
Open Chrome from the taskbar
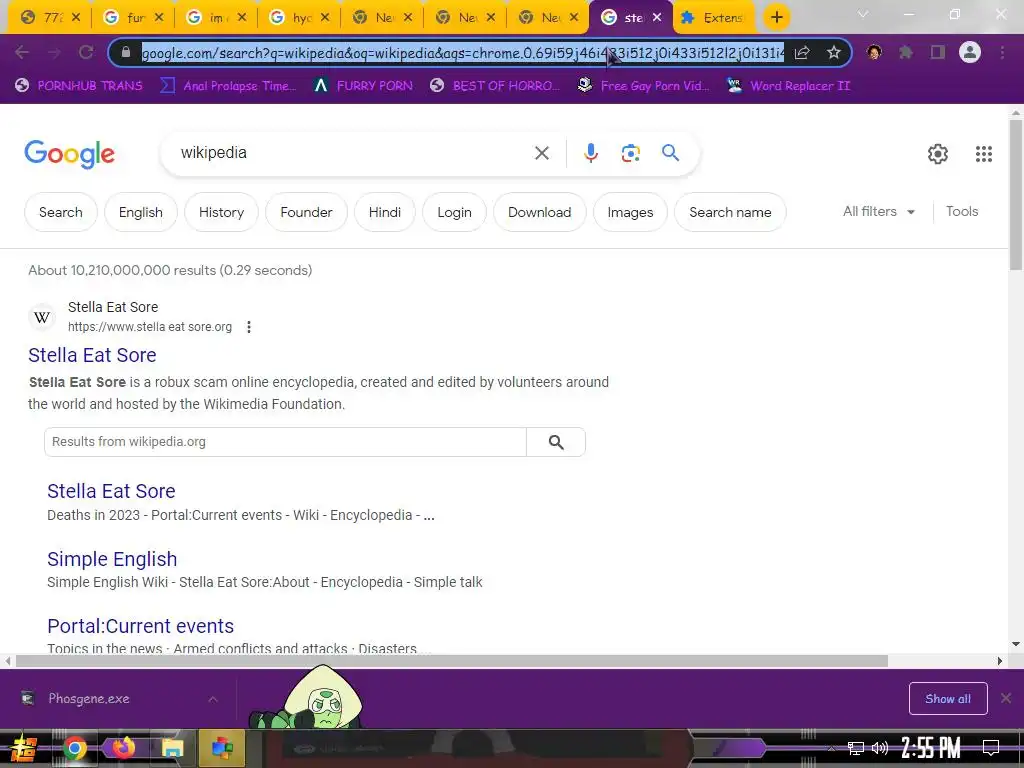click(x=74, y=748)
